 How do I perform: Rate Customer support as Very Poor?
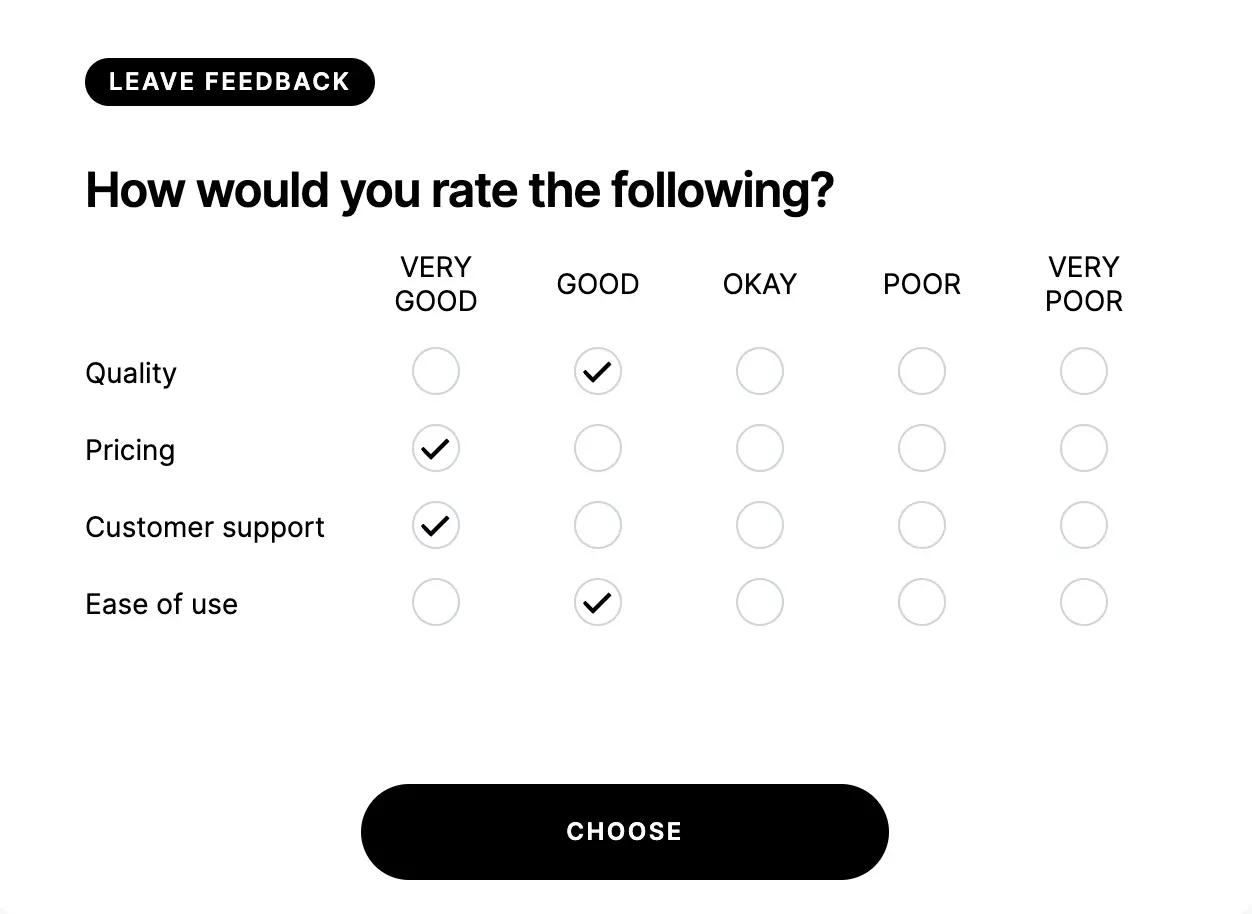(1084, 525)
